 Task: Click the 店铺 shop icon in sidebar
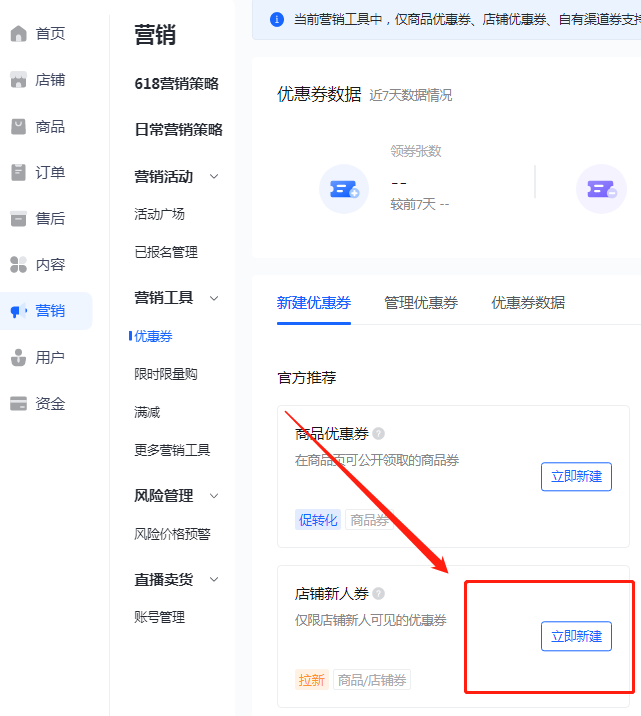click(18, 80)
